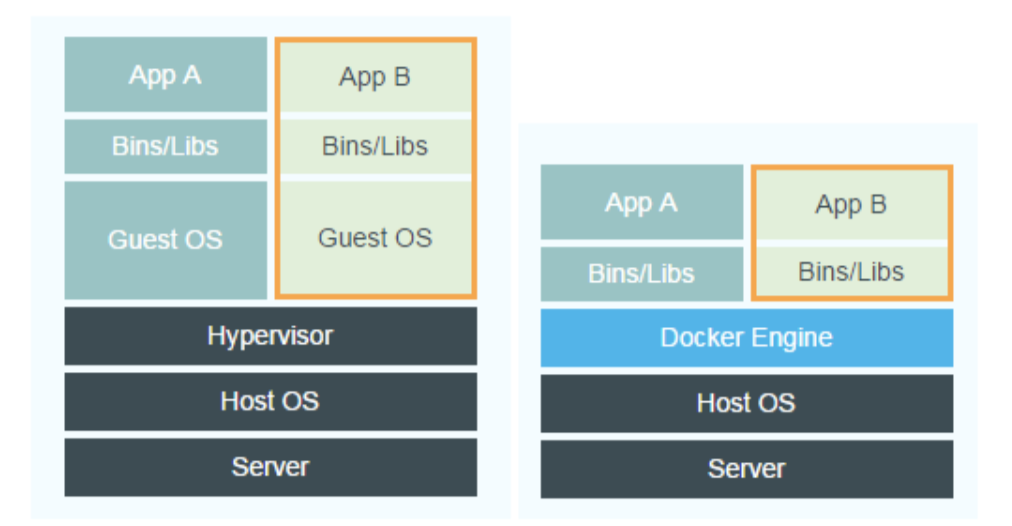Click Host OS below Hypervisor
The height and width of the screenshot is (526, 1012).
(x=270, y=401)
